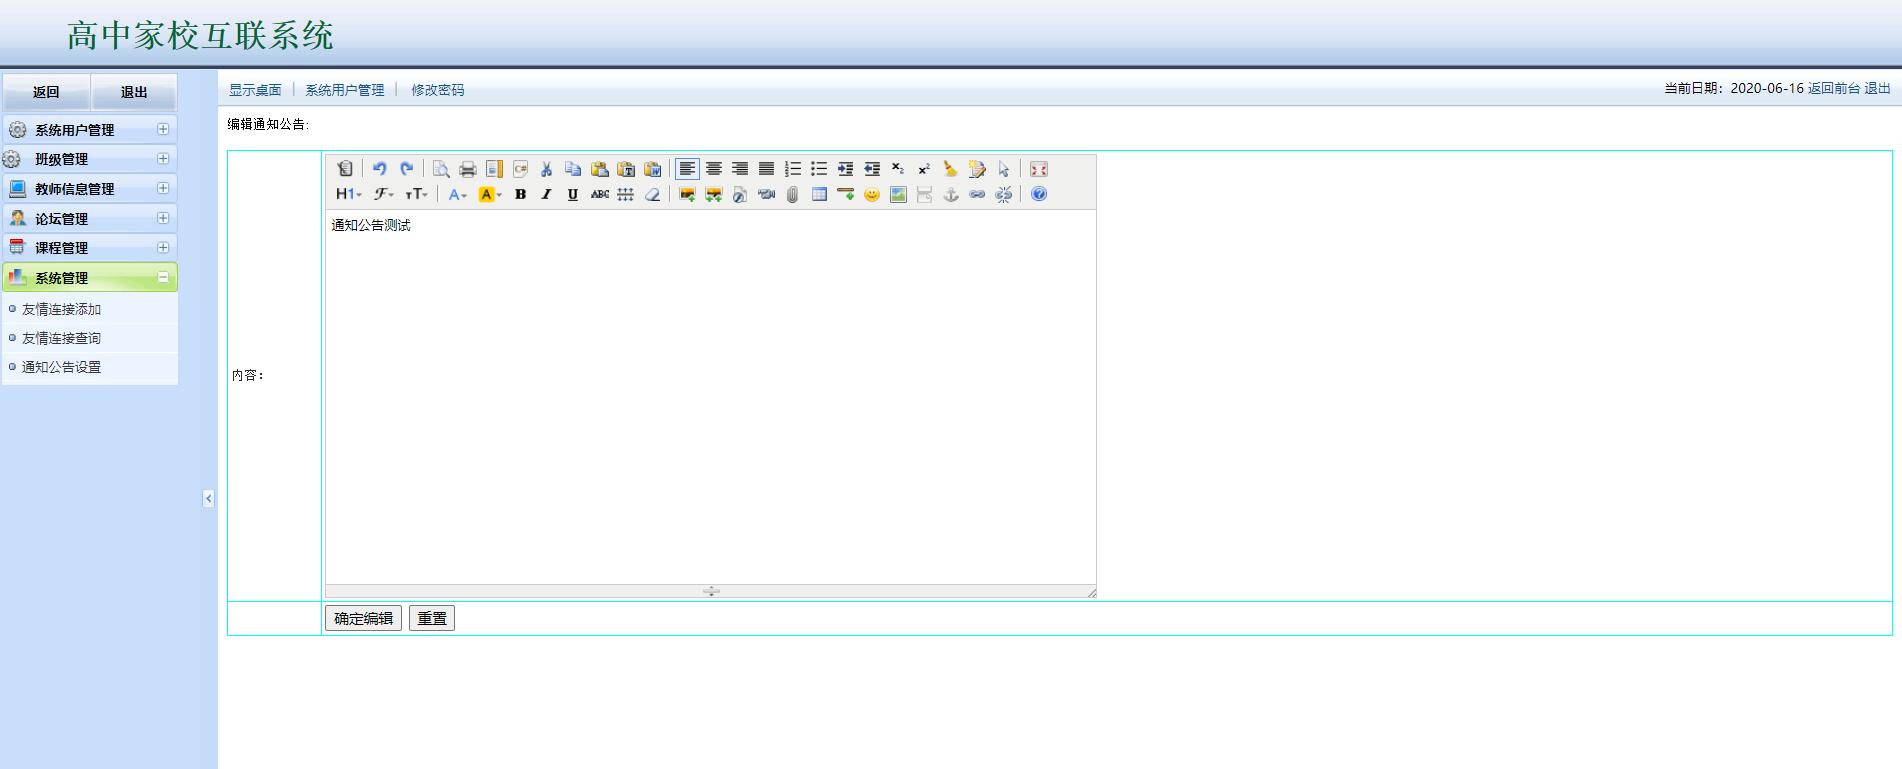The height and width of the screenshot is (769, 1902).
Task: Remove hyperlink with the unlink icon
Action: [1004, 194]
